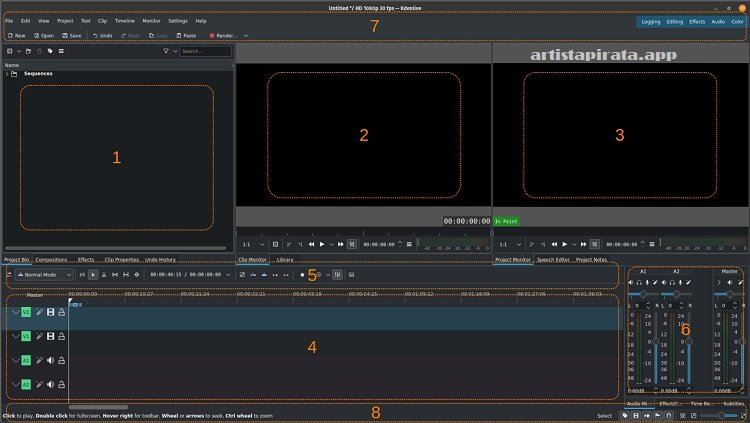
Task: Click the timeline horizontal scrollbar
Action: coord(98,407)
